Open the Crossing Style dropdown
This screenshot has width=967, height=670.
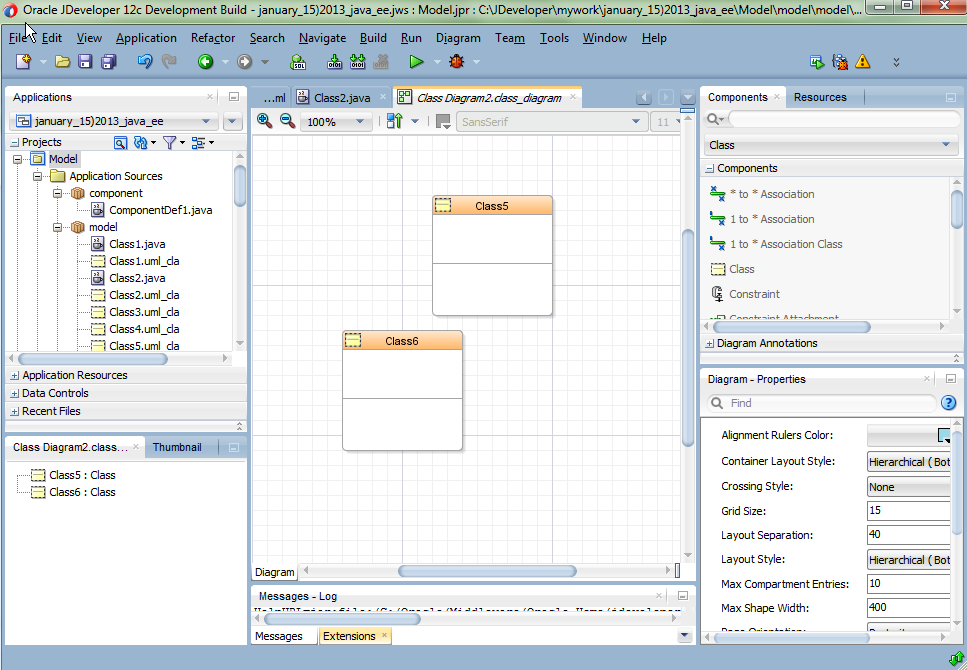[908, 487]
